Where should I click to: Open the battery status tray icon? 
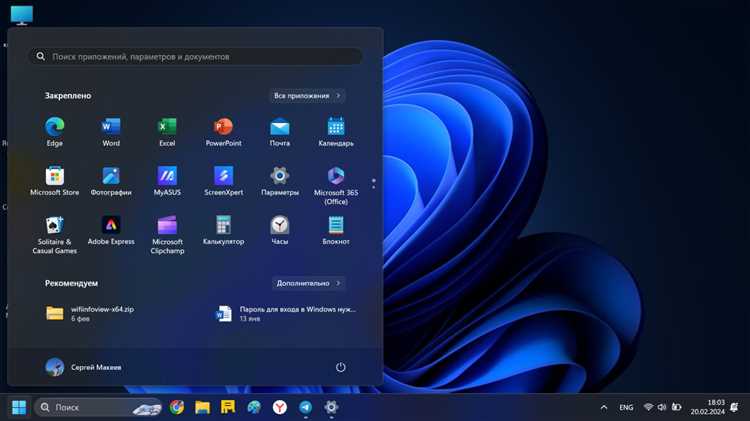[676, 407]
